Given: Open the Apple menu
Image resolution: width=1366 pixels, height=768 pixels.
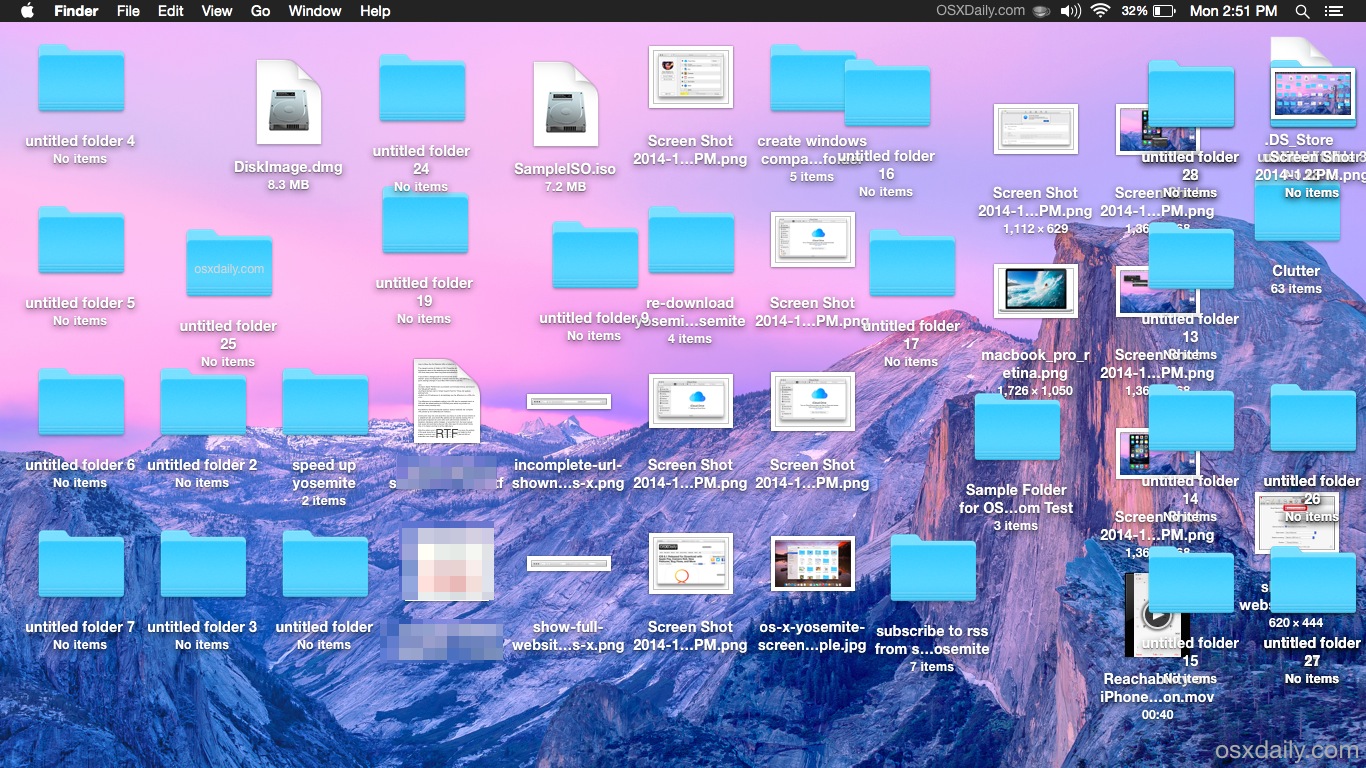Looking at the screenshot, I should pyautogui.click(x=27, y=11).
